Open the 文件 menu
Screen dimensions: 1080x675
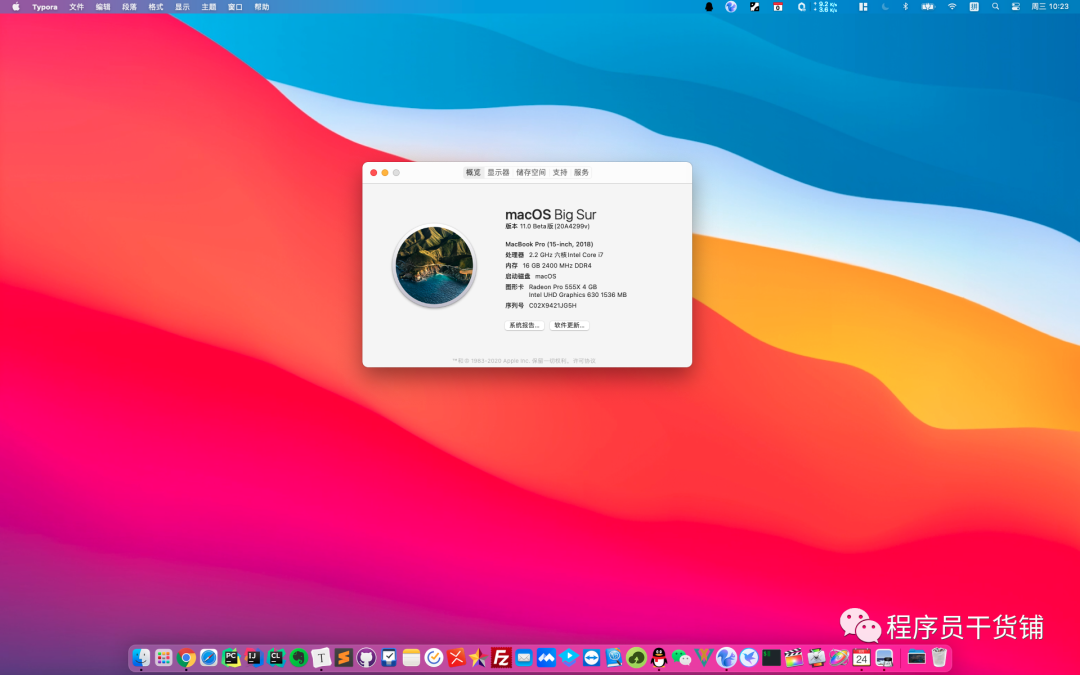[76, 7]
